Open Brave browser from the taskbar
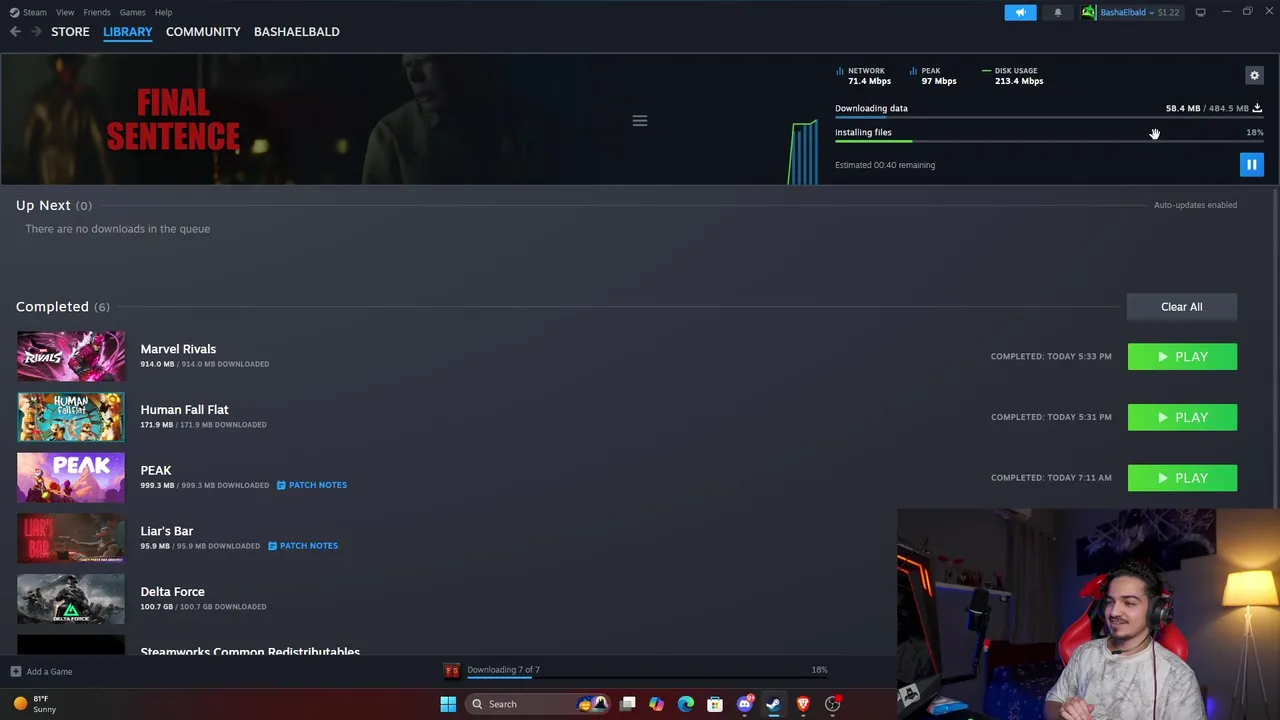The width and height of the screenshot is (1280, 720). [802, 704]
